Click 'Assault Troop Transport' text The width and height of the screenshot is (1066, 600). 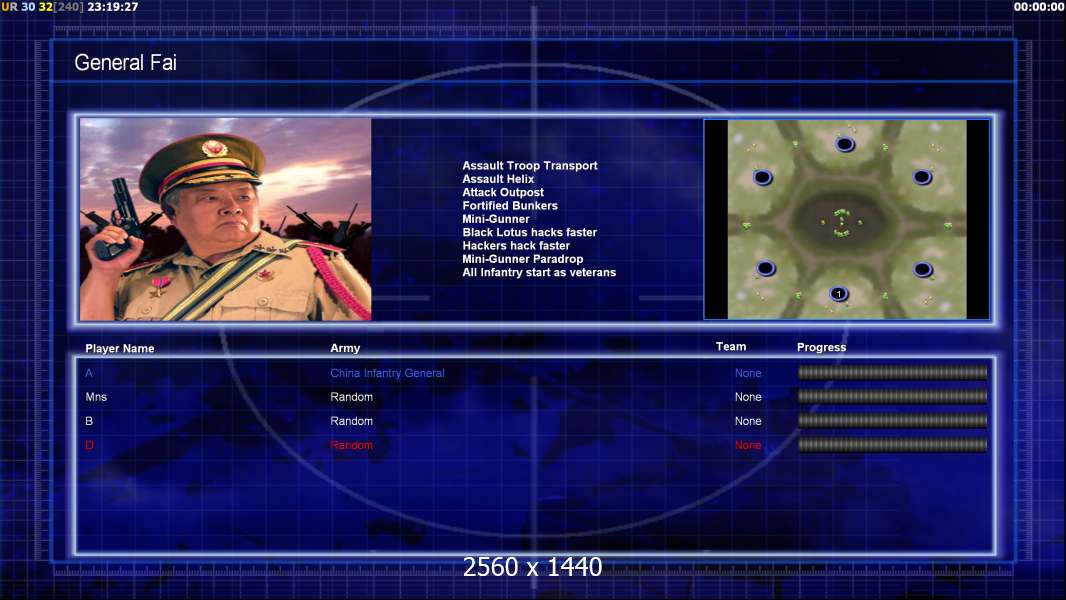pyautogui.click(x=530, y=165)
